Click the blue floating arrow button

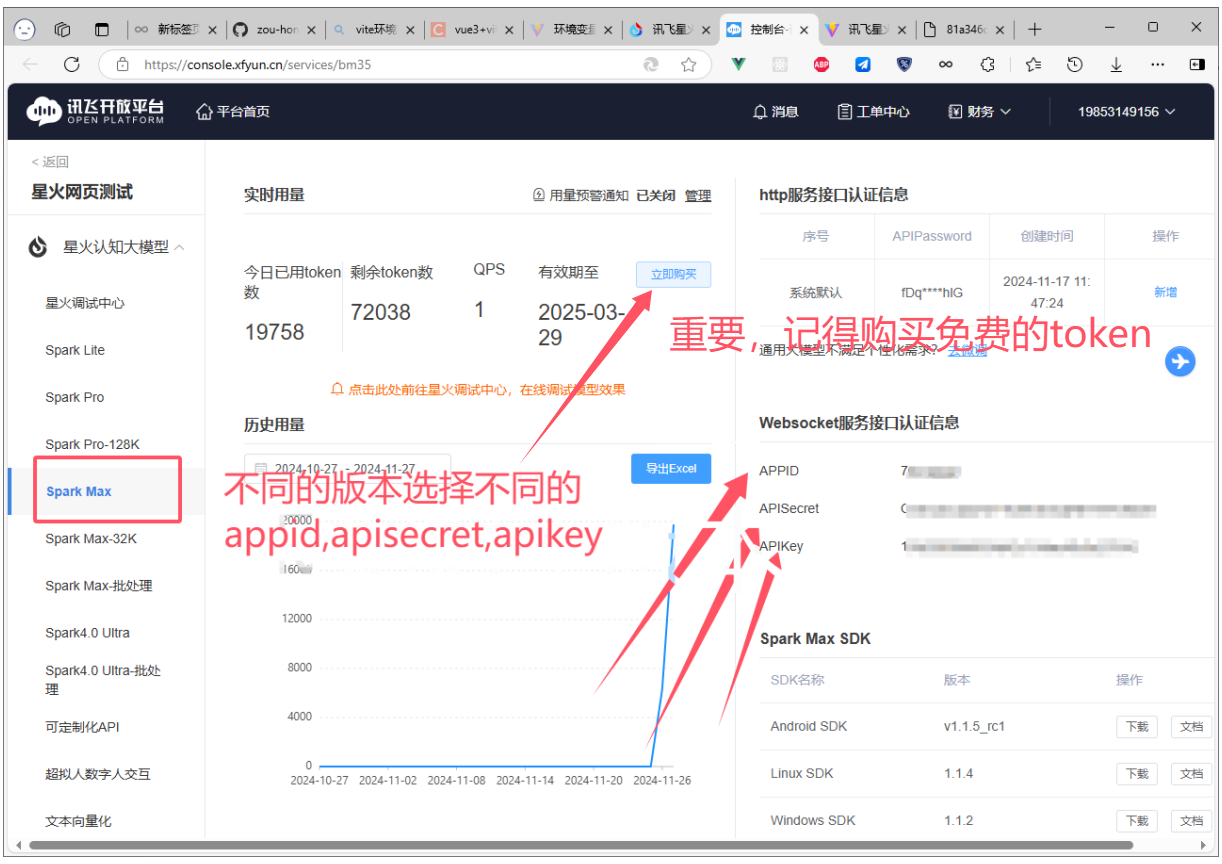[x=1181, y=361]
